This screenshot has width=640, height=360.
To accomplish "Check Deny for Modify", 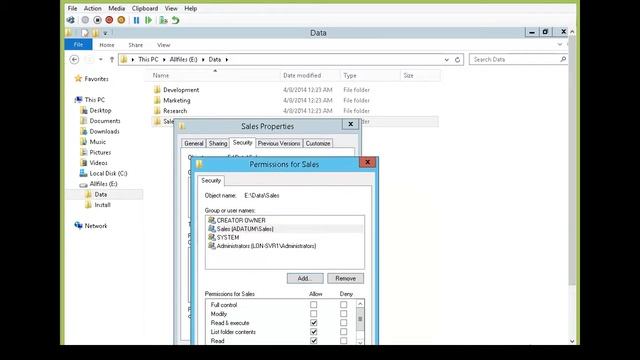I will point(344,313).
